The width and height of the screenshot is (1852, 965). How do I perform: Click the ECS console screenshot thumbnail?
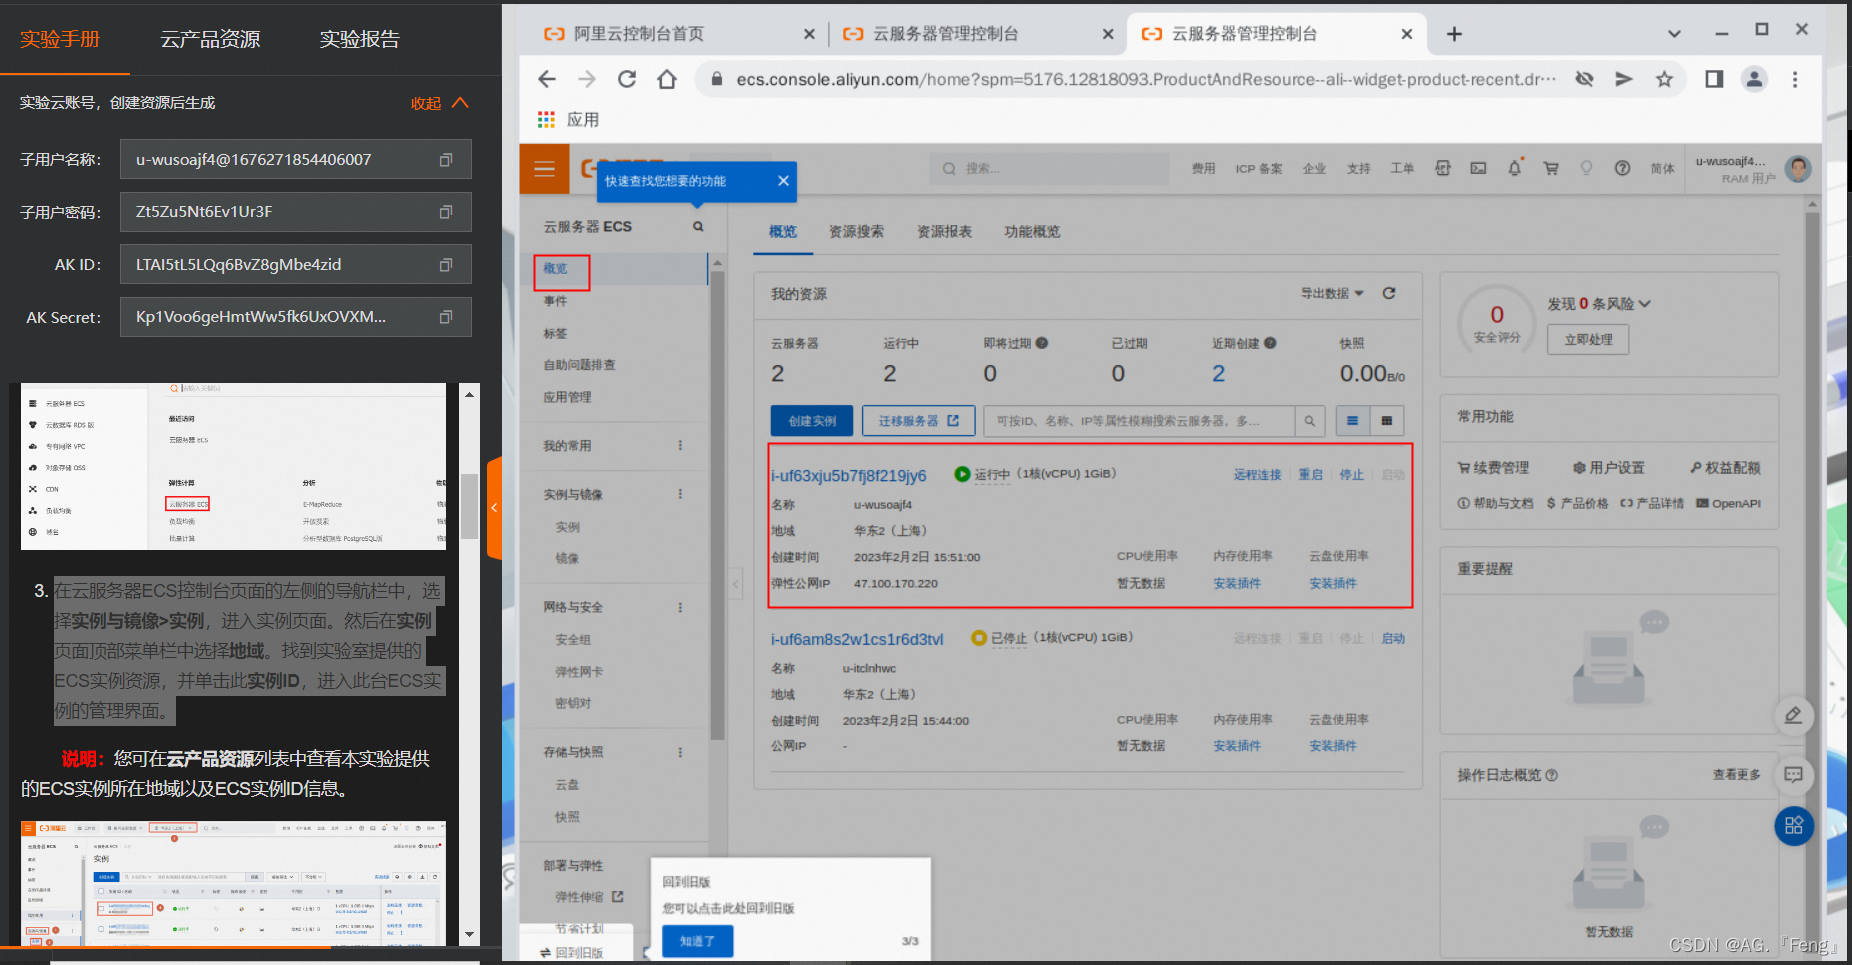click(233, 883)
